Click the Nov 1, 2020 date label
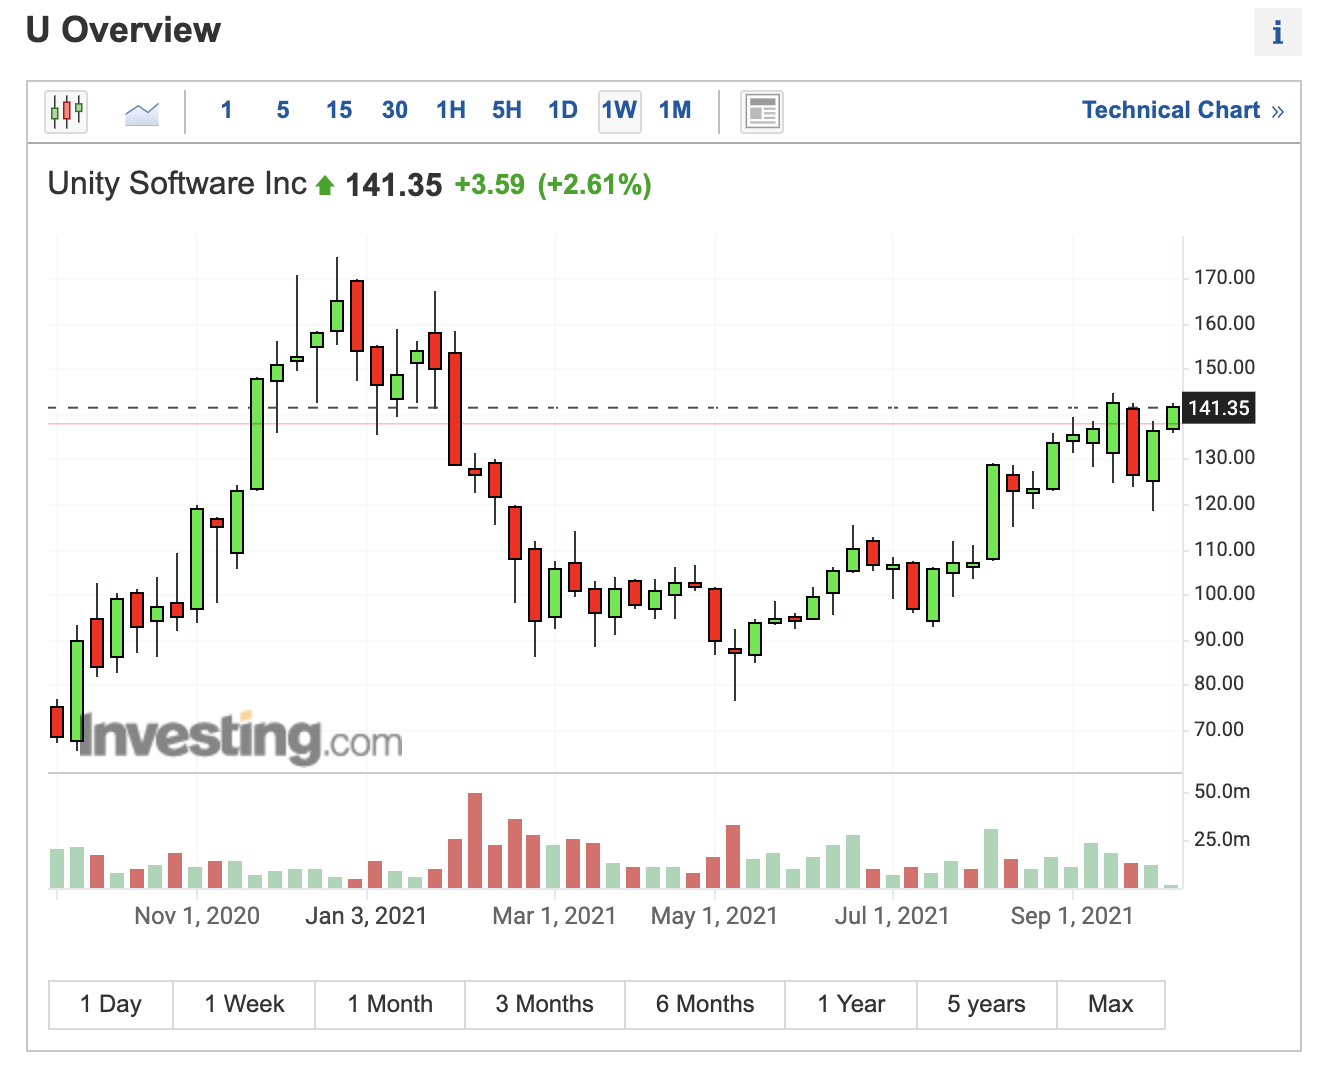Viewport: 1336px width, 1092px height. 197,916
